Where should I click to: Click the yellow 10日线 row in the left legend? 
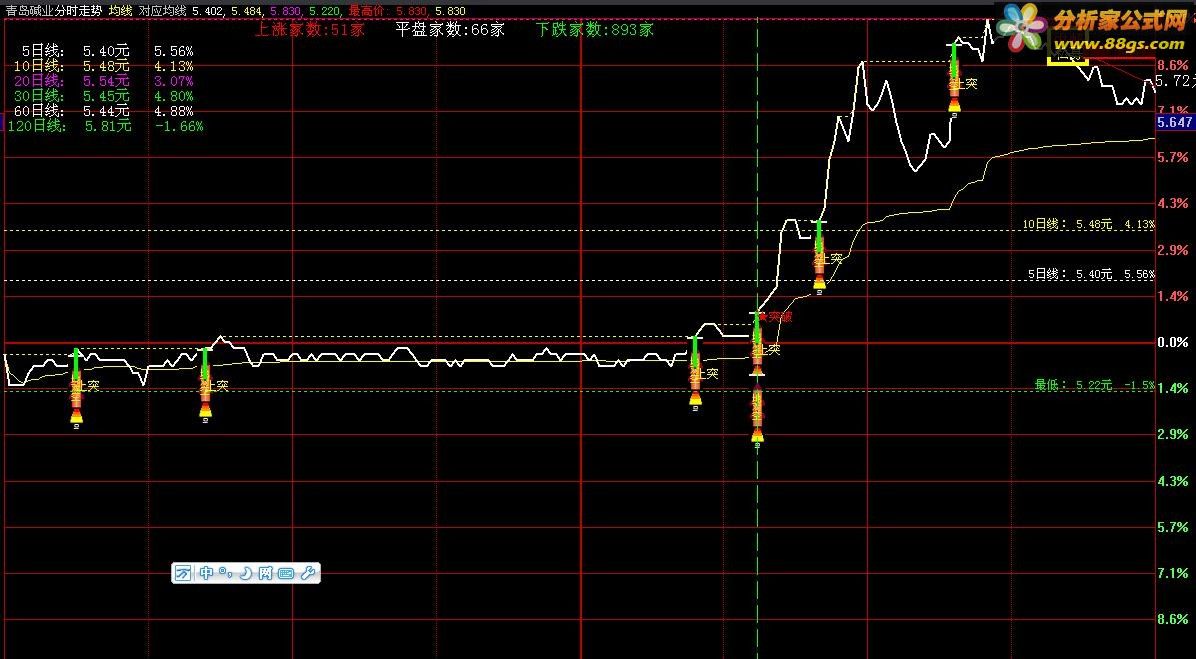[x=104, y=66]
